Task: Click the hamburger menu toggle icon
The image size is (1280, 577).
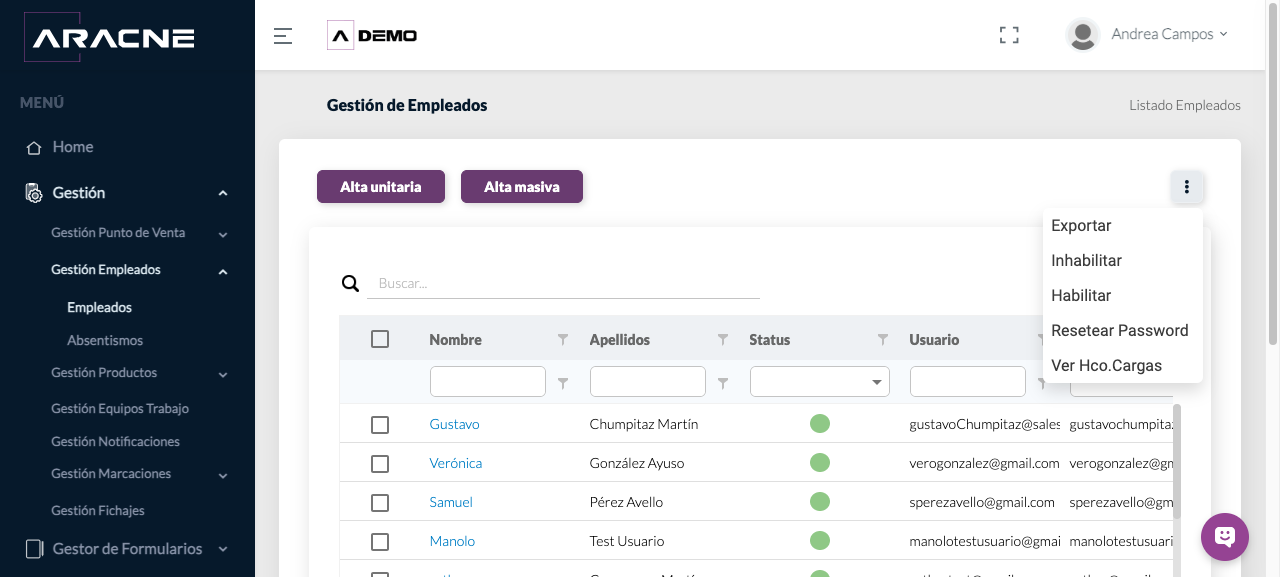Action: tap(283, 36)
